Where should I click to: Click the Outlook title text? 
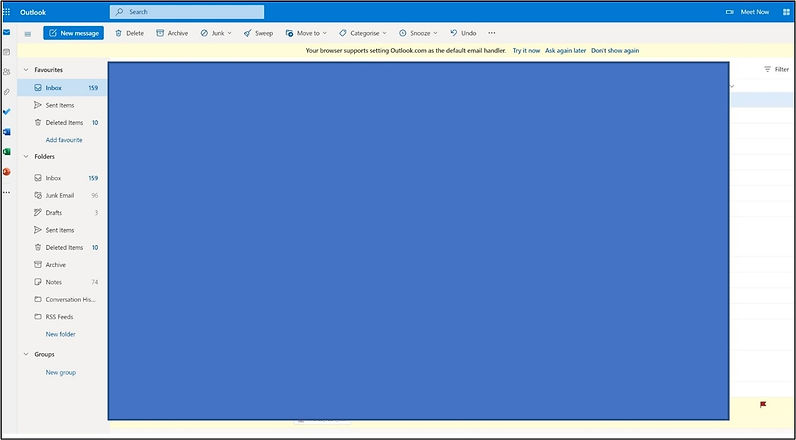33,12
